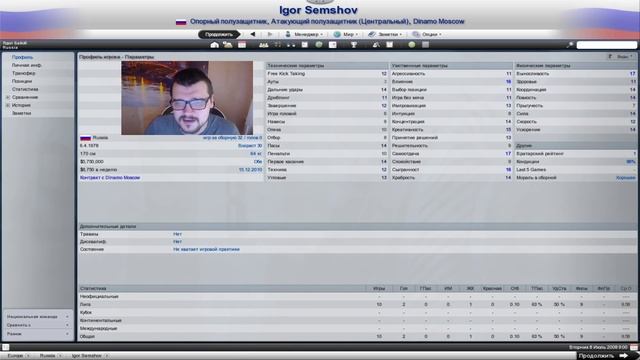This screenshot has width=640, height=360.
Task: Click the Гол column header in statistics
Action: (x=403, y=288)
